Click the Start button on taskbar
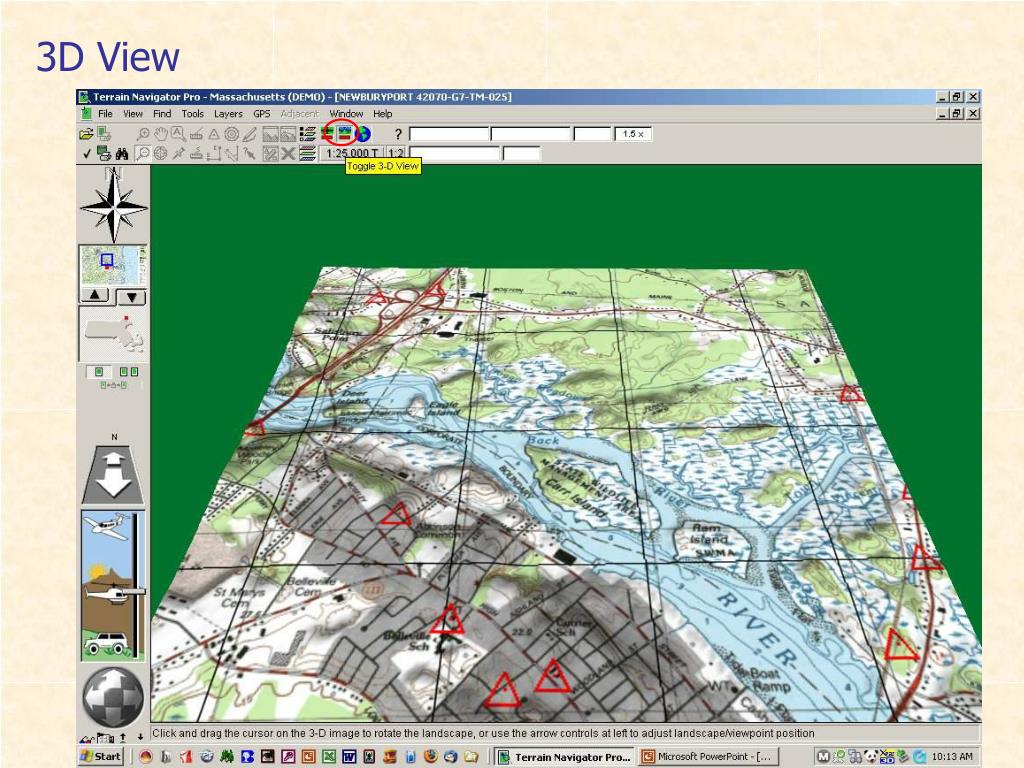The width and height of the screenshot is (1024, 768). (x=100, y=756)
